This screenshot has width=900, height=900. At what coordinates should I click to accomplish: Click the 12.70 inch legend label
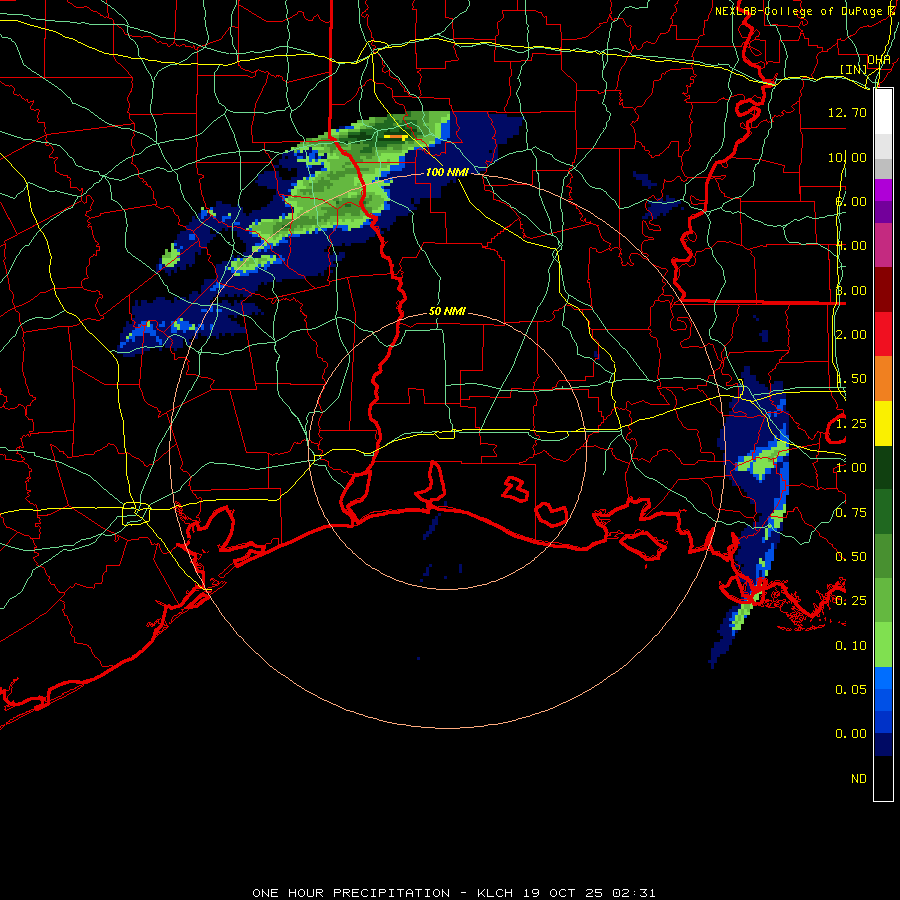pos(847,112)
